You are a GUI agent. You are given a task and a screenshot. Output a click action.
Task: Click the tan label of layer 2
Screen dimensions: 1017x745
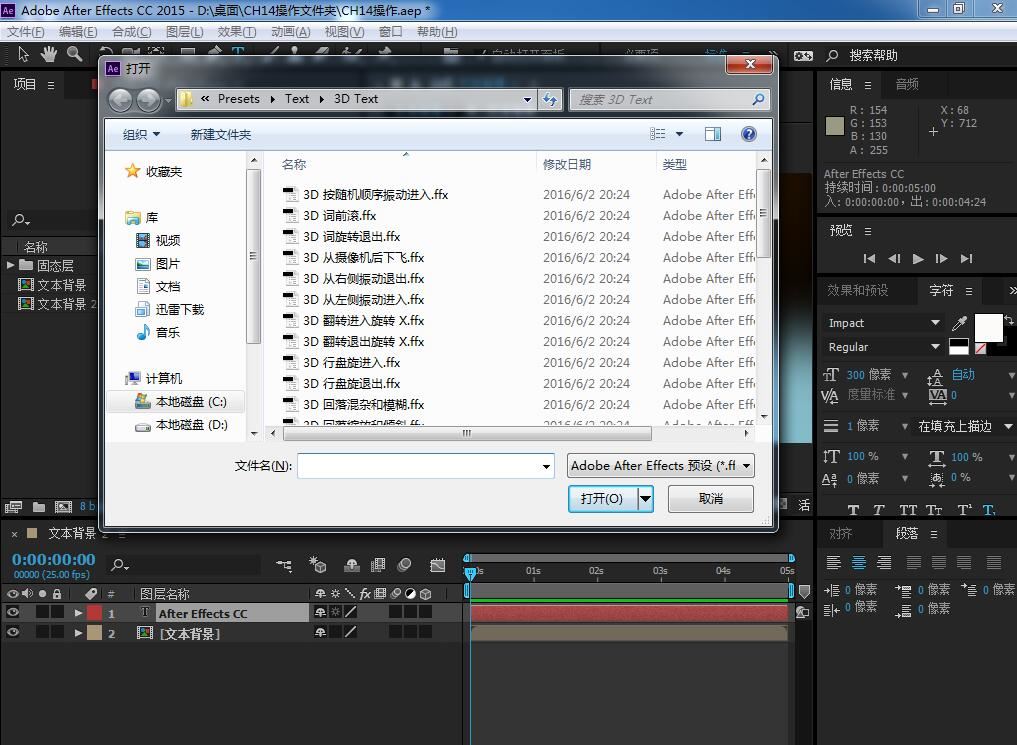(95, 633)
